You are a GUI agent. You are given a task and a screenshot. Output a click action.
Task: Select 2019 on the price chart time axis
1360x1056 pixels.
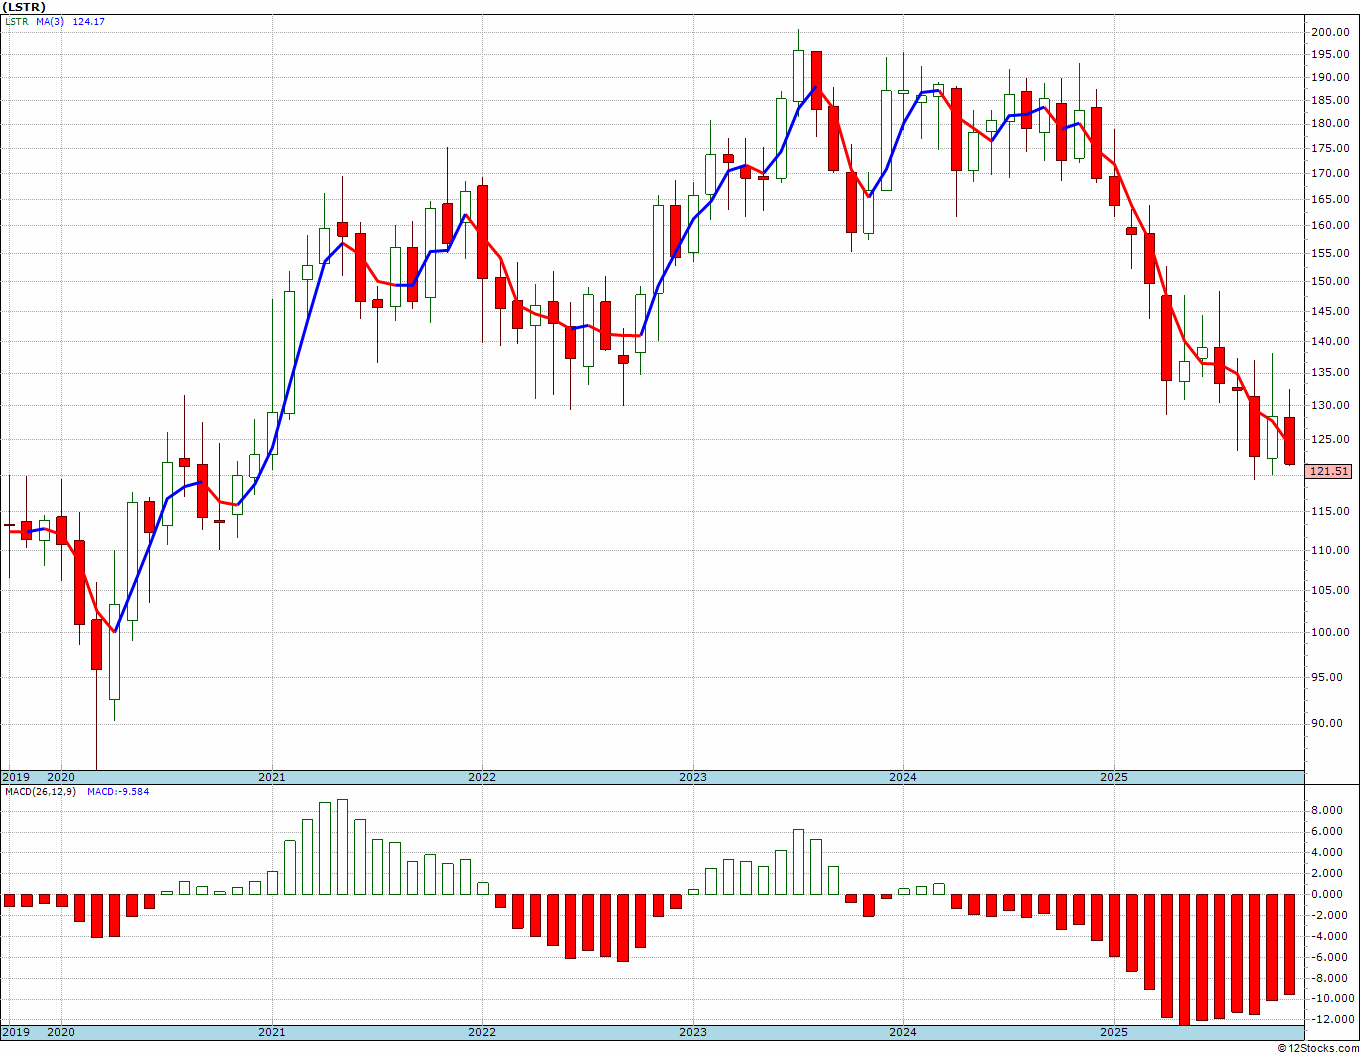click(15, 777)
